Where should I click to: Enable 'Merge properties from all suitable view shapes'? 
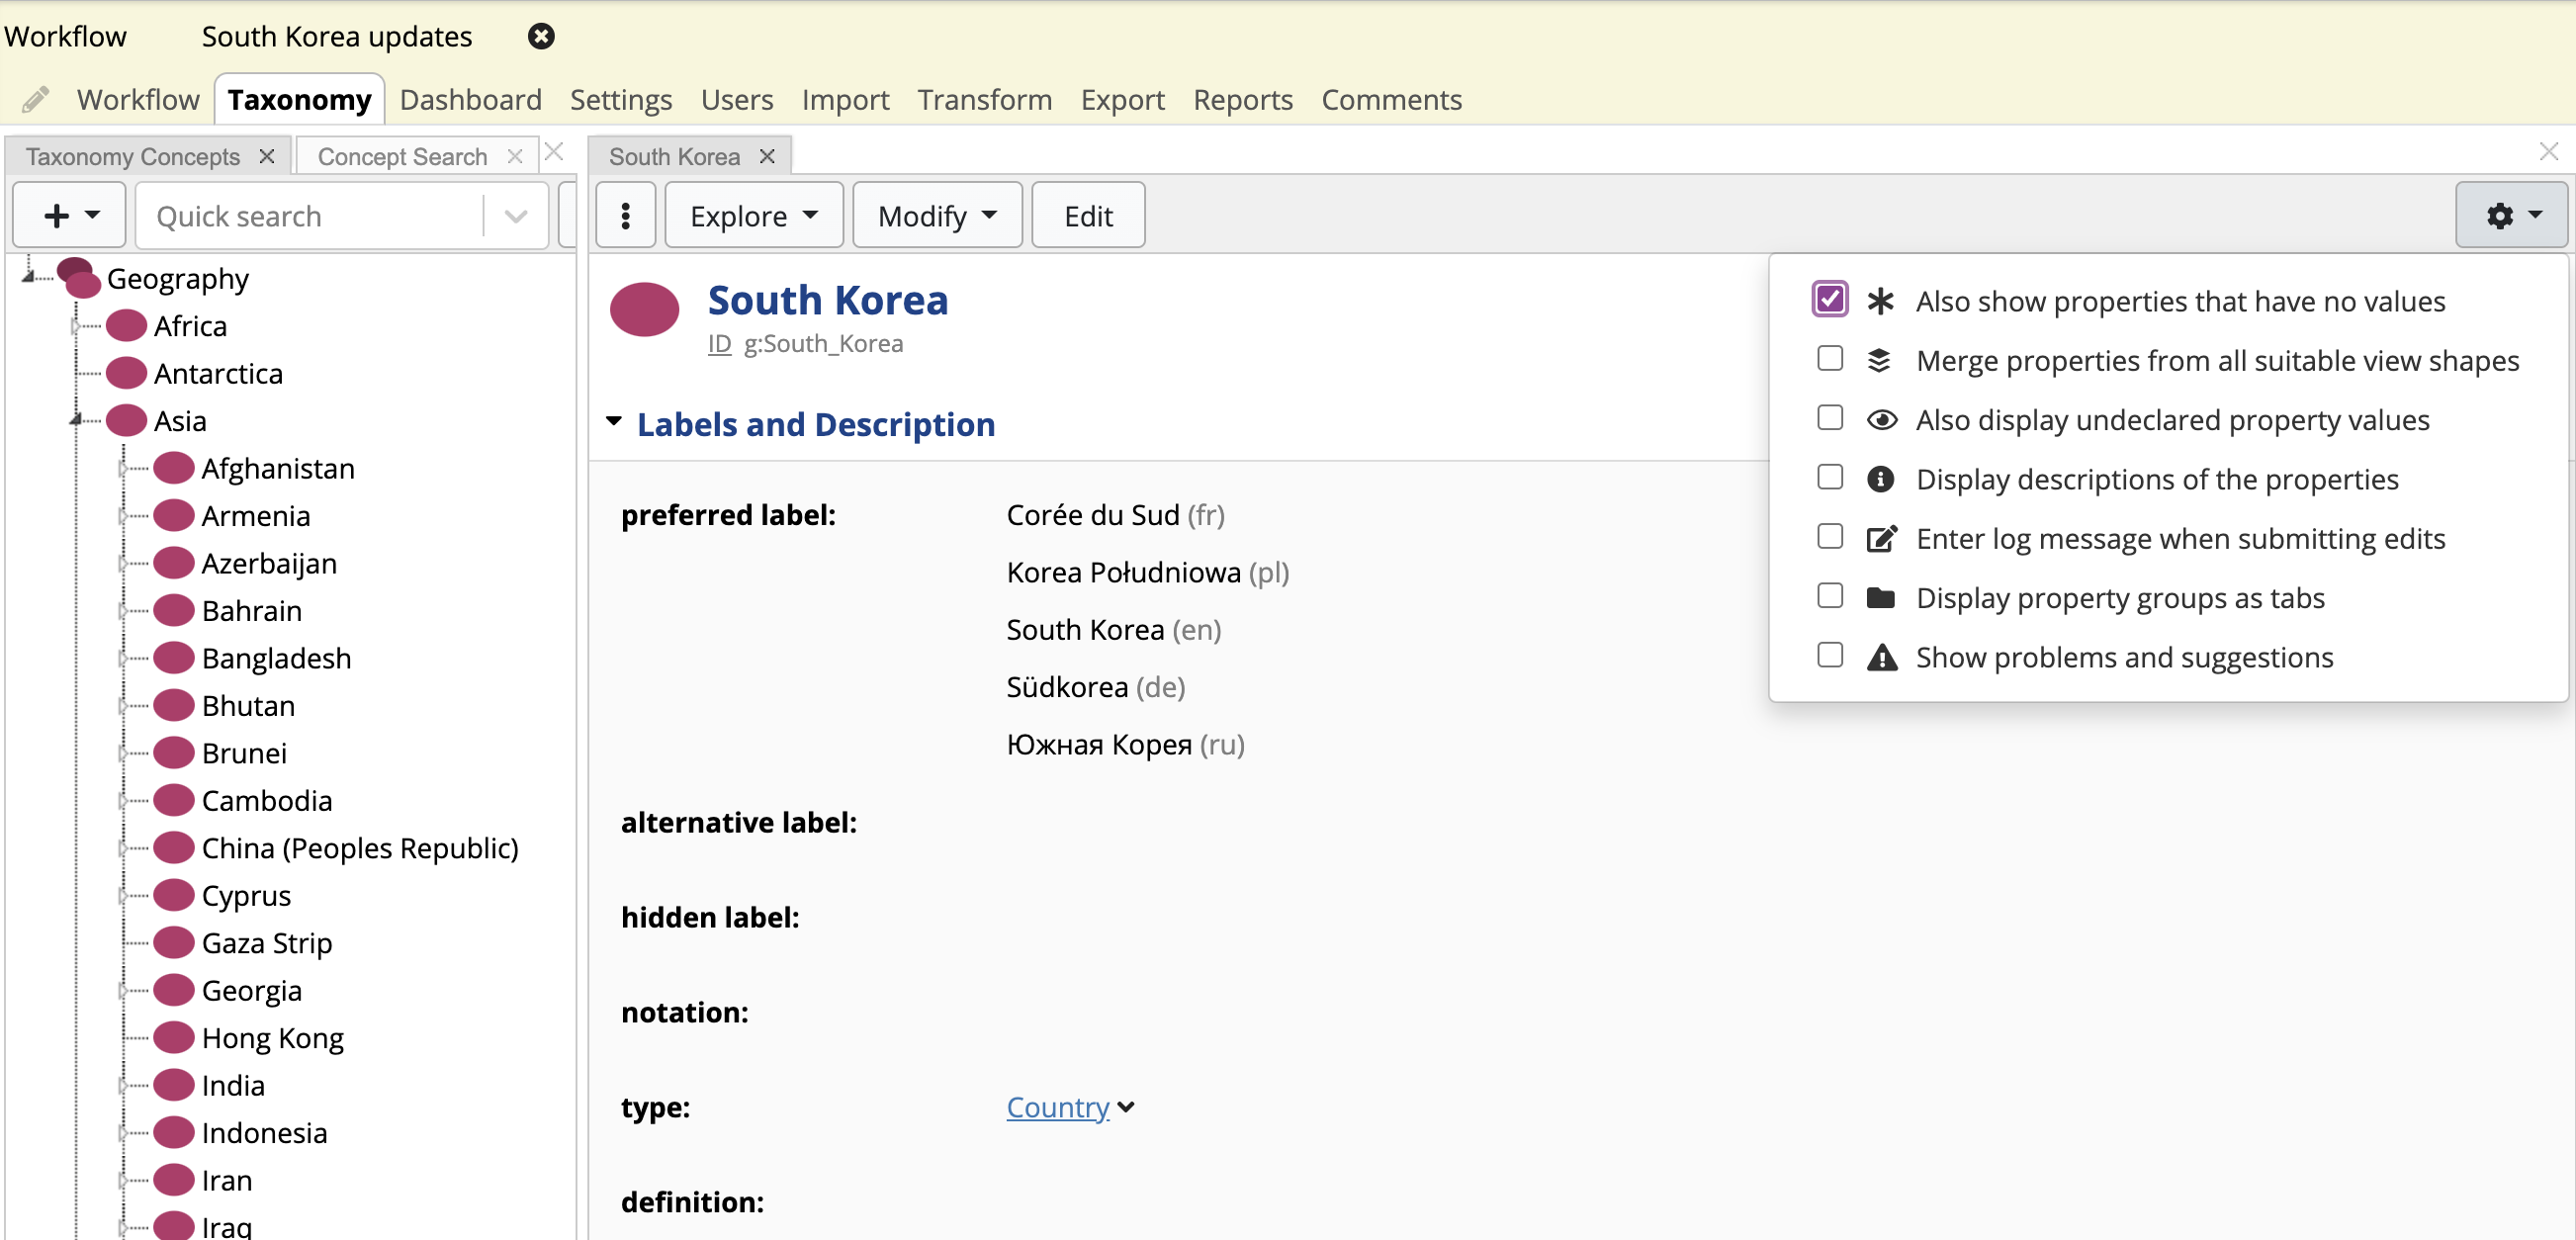click(1828, 360)
